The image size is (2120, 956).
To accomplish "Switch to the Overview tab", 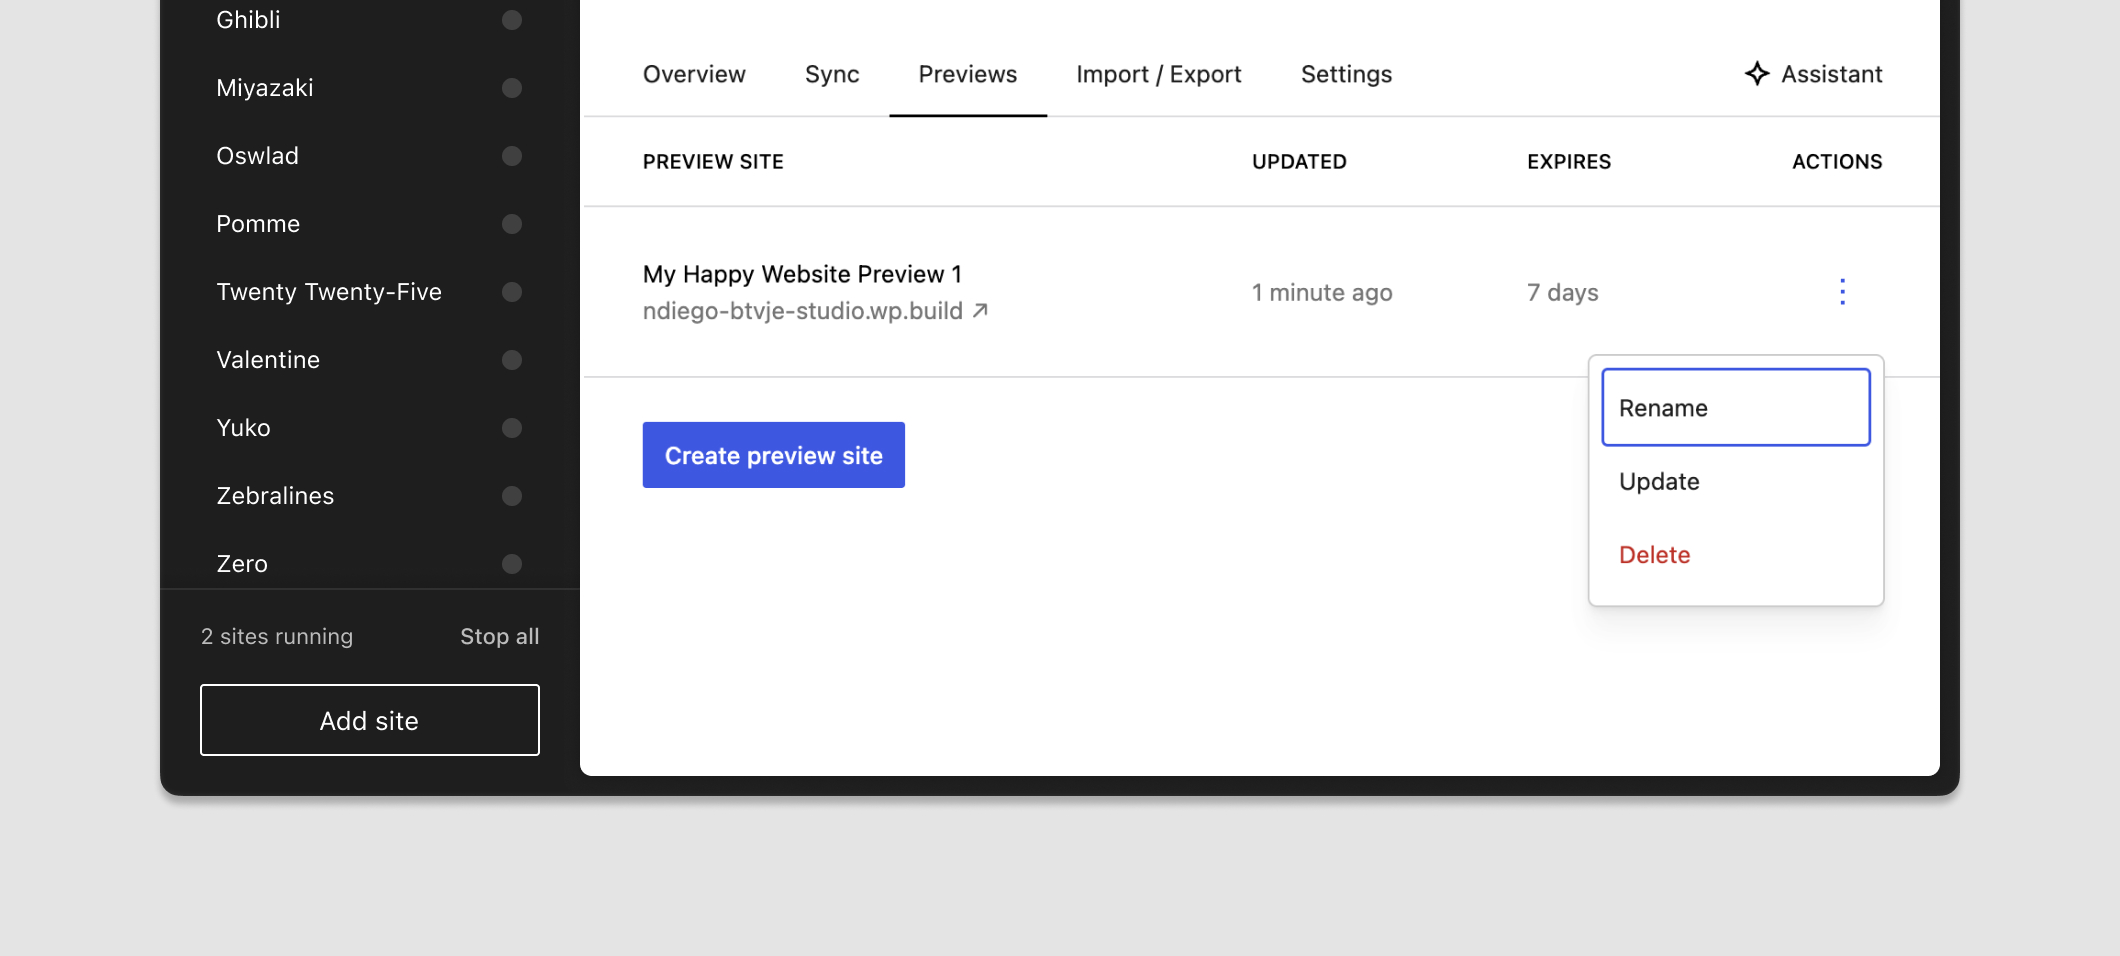I will (x=694, y=74).
